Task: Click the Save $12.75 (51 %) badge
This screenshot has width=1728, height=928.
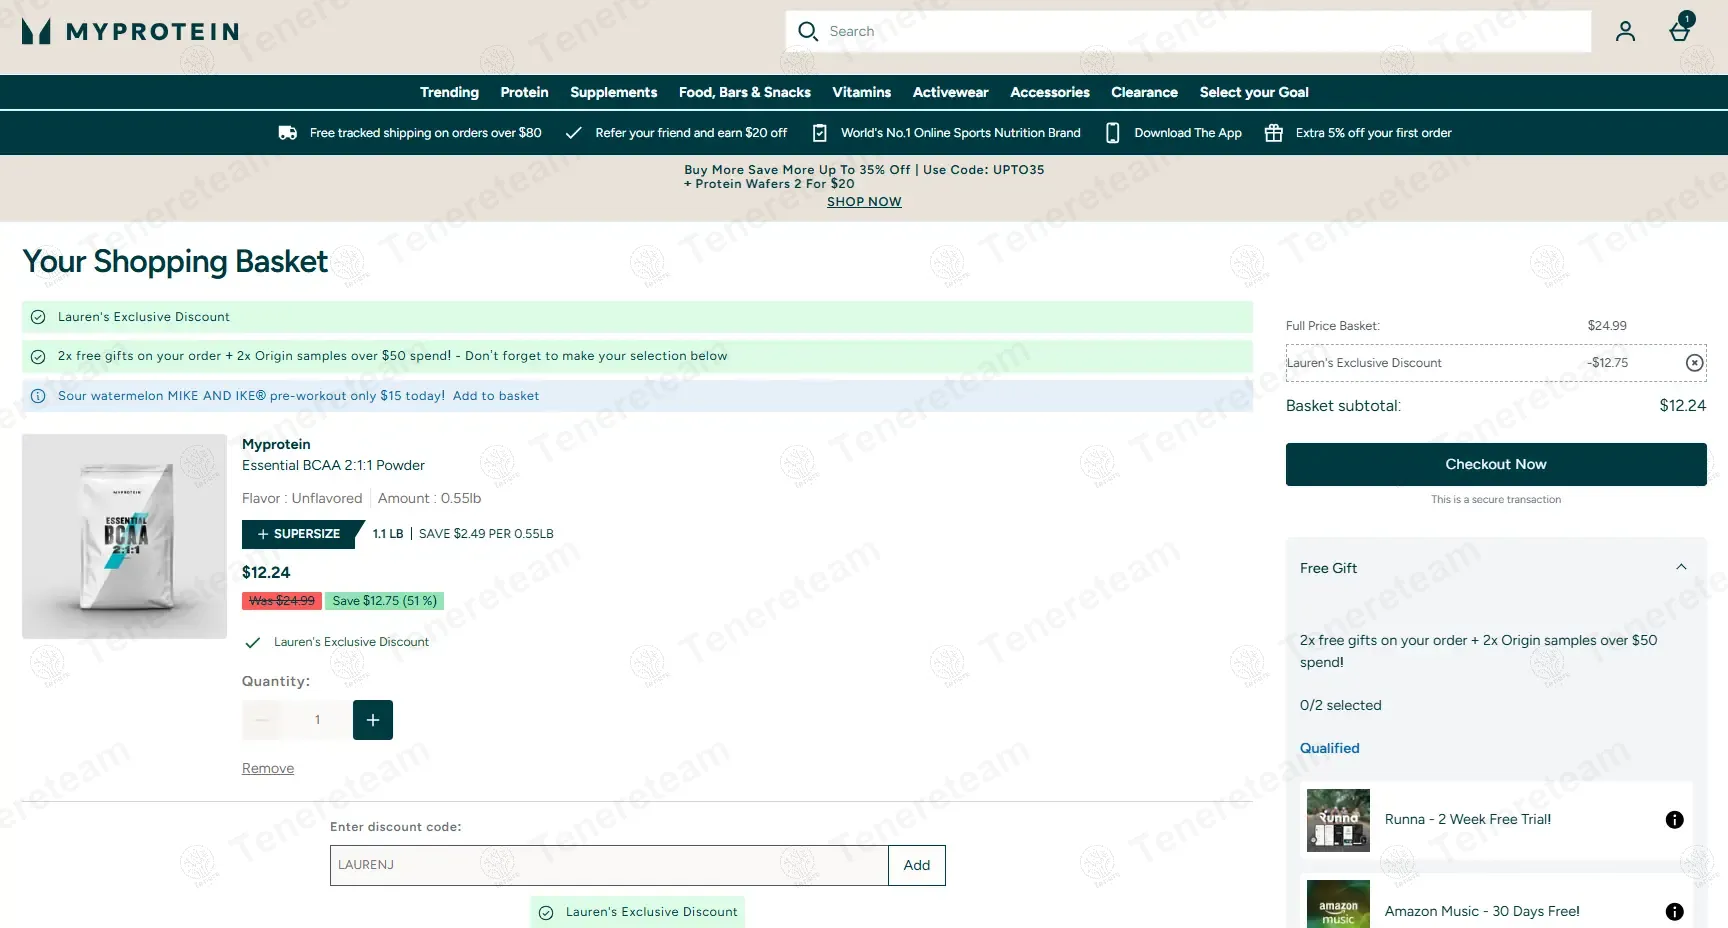Action: (x=385, y=601)
